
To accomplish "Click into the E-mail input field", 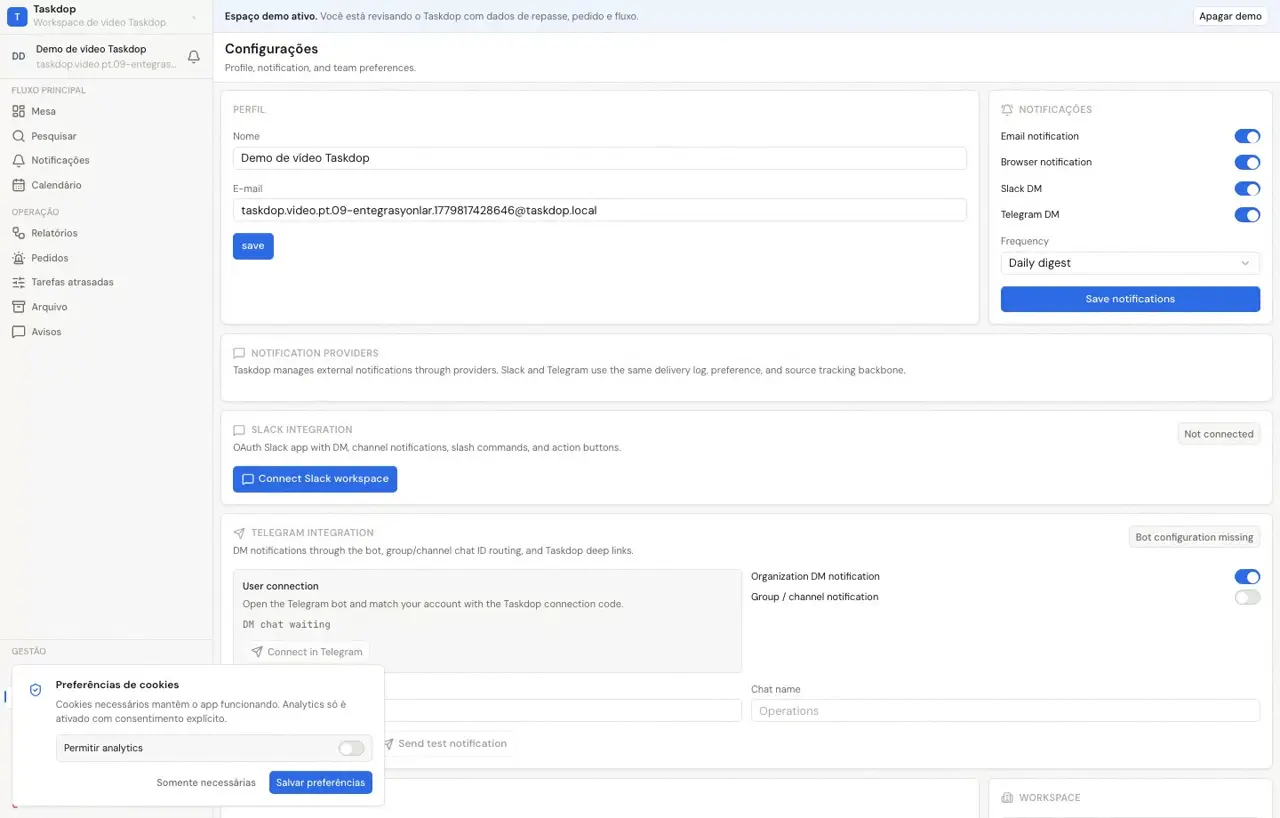I will (600, 210).
